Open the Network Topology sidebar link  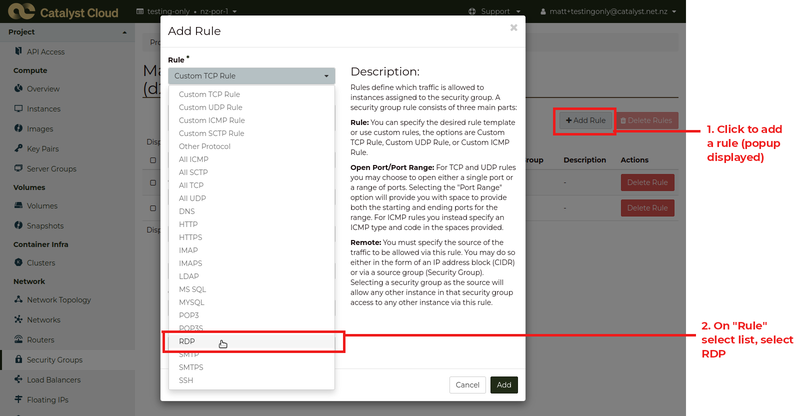tap(59, 300)
